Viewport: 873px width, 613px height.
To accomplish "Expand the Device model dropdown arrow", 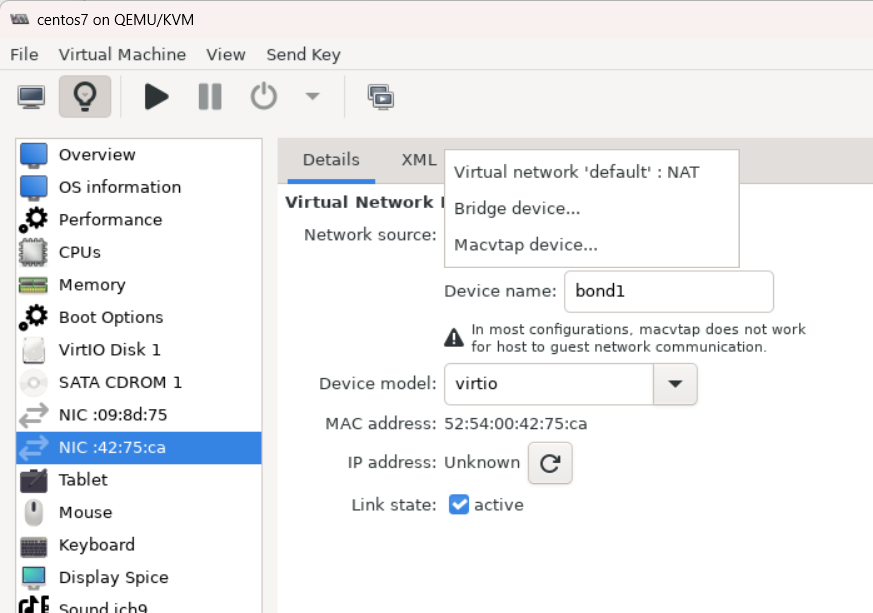I will [675, 384].
